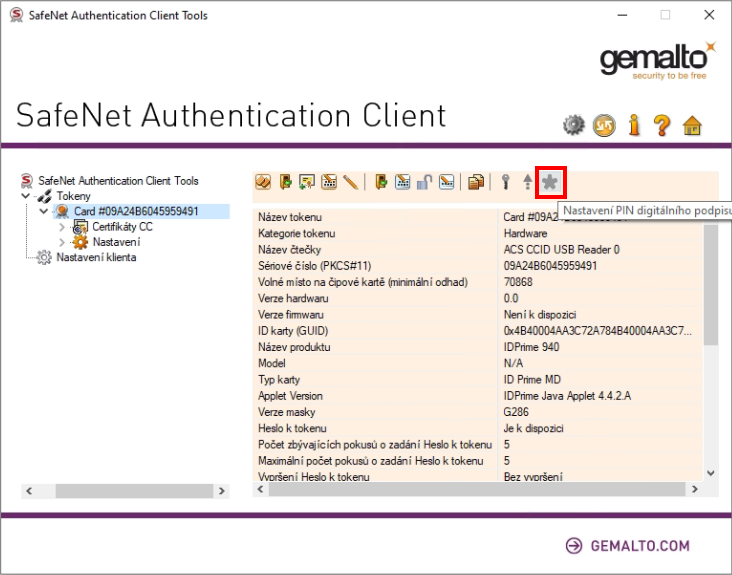
Task: Select Certifikáty CC tree item
Action: pyautogui.click(x=122, y=227)
